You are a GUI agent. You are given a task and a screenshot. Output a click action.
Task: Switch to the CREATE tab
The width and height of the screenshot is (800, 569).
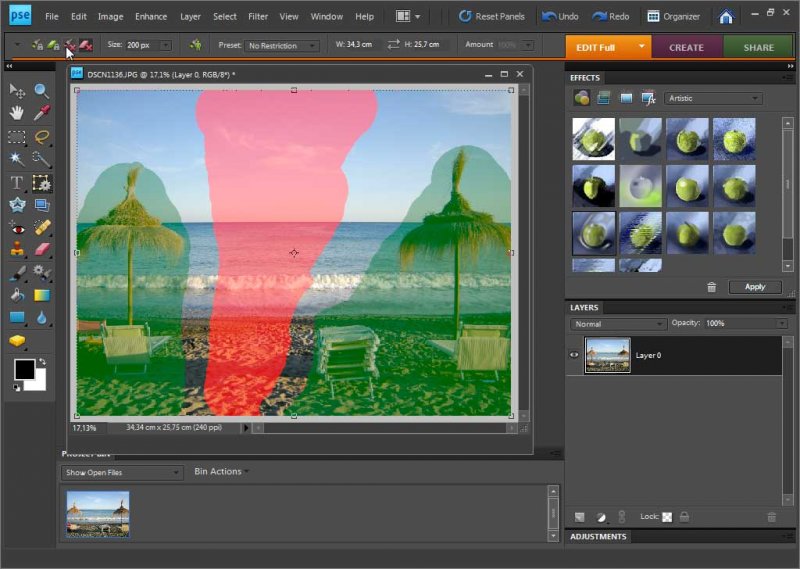pos(686,47)
